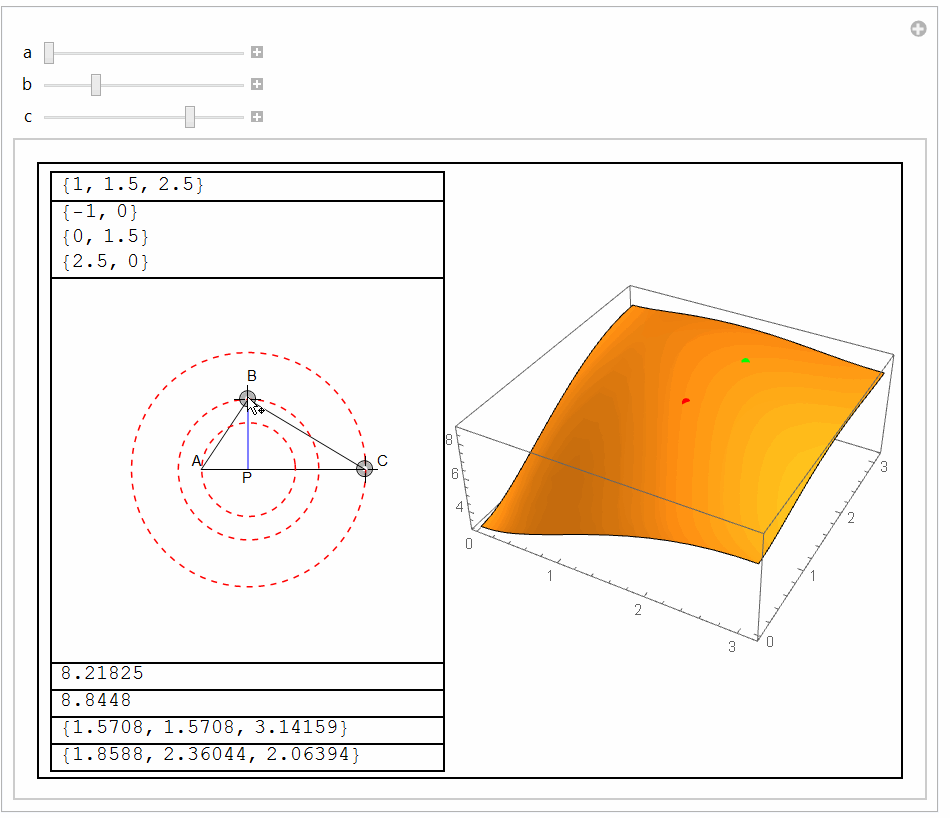
Task: Click the slider b thumb
Action: (96, 85)
